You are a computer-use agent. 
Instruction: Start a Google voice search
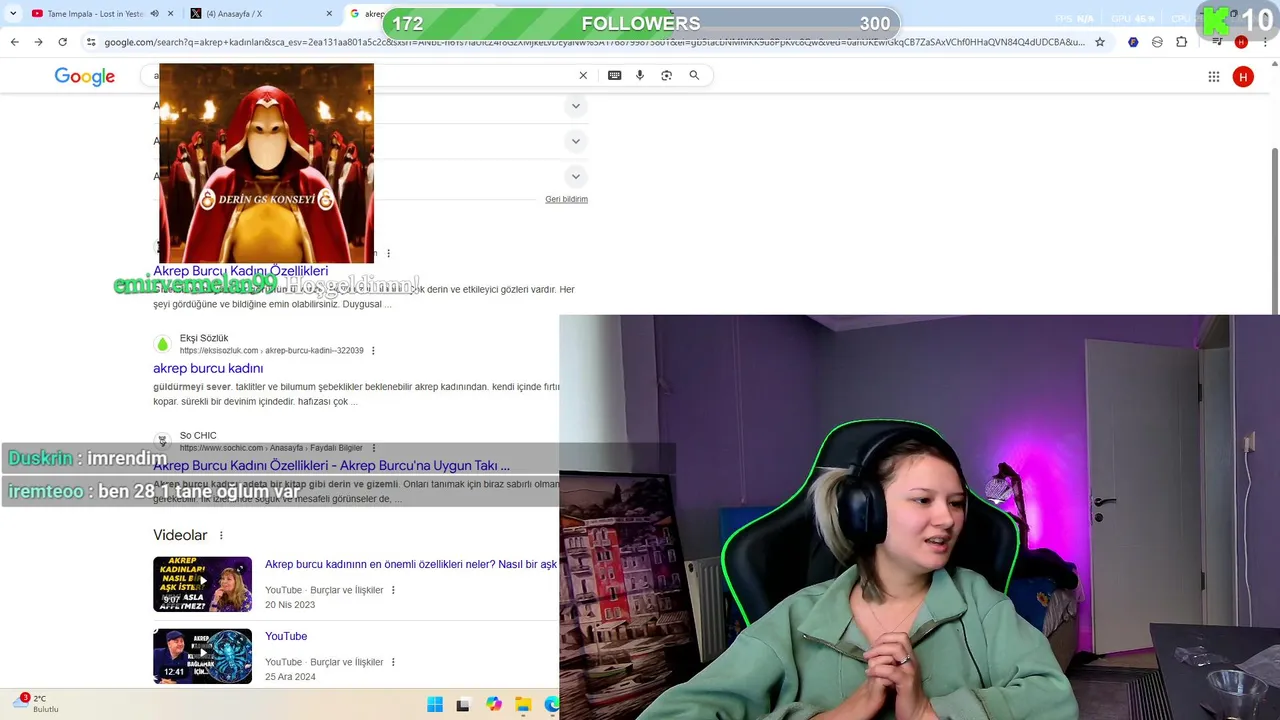(x=640, y=75)
